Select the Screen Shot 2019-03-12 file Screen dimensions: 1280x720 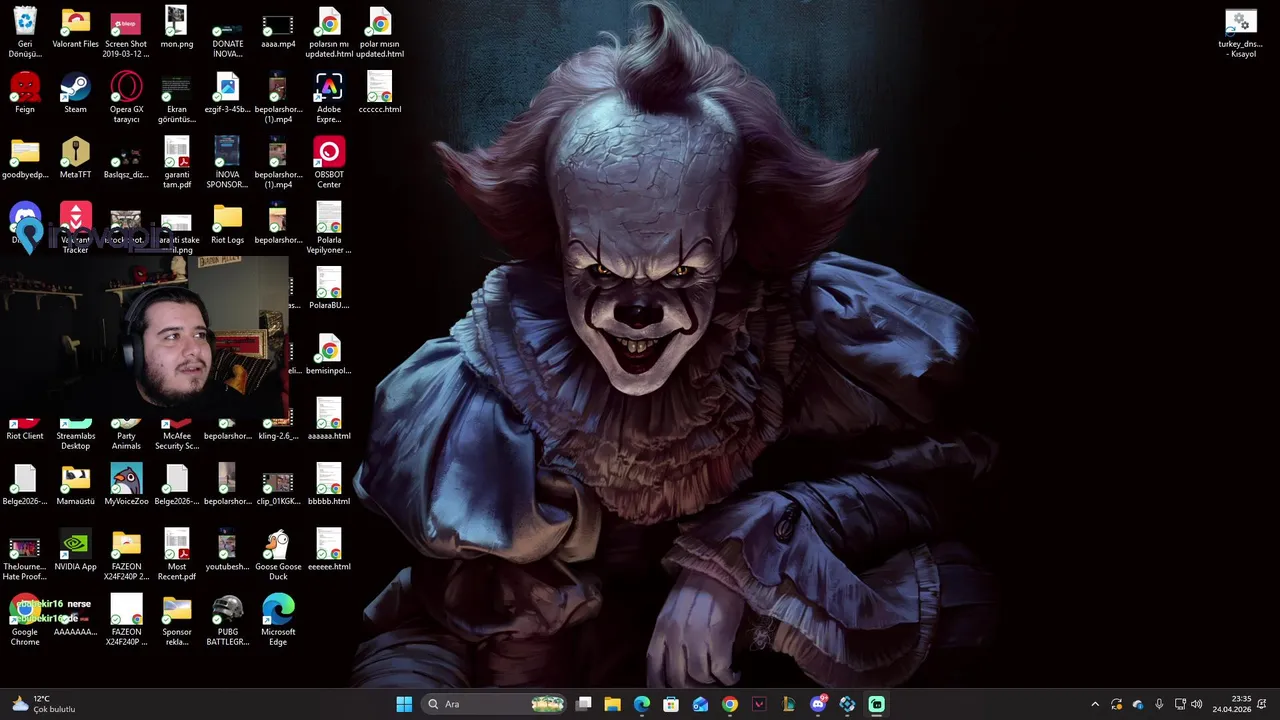126,31
